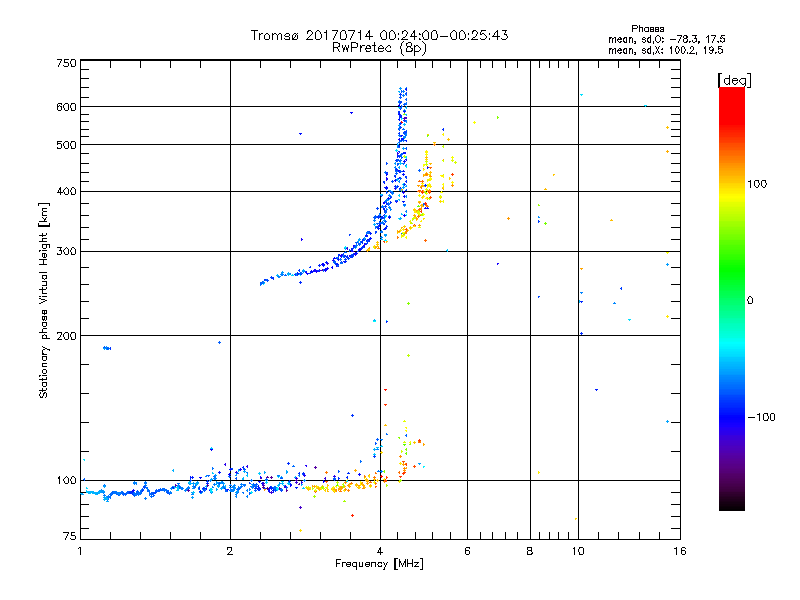Click the x-axis '6' tick label

(467, 551)
